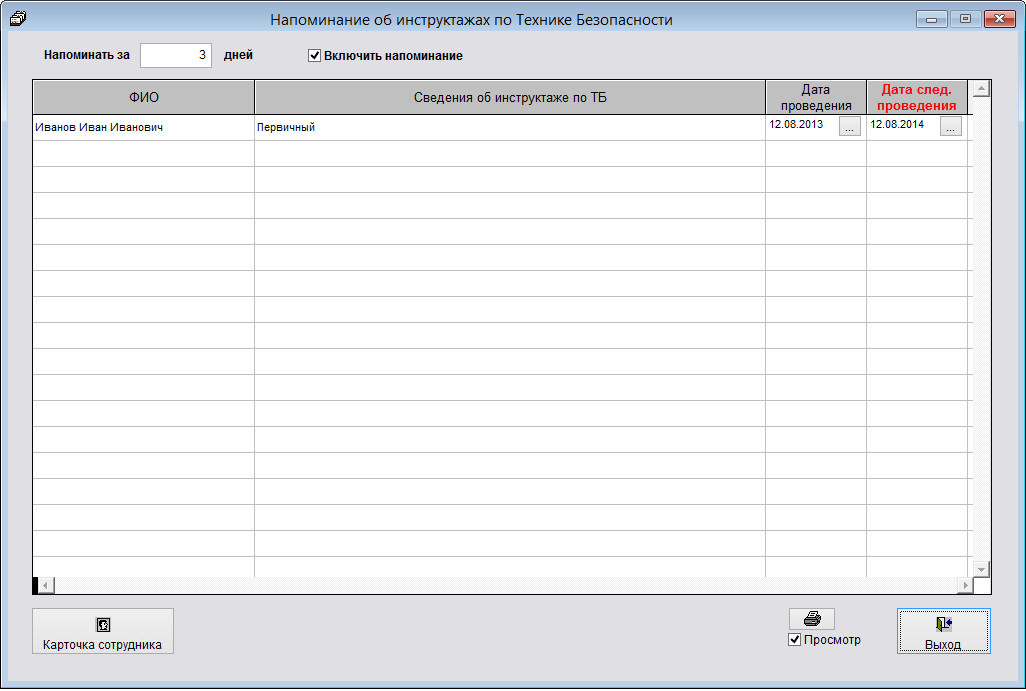Image resolution: width=1026 pixels, height=691 pixels.
Task: Click the ФИО column header
Action: (x=143, y=97)
